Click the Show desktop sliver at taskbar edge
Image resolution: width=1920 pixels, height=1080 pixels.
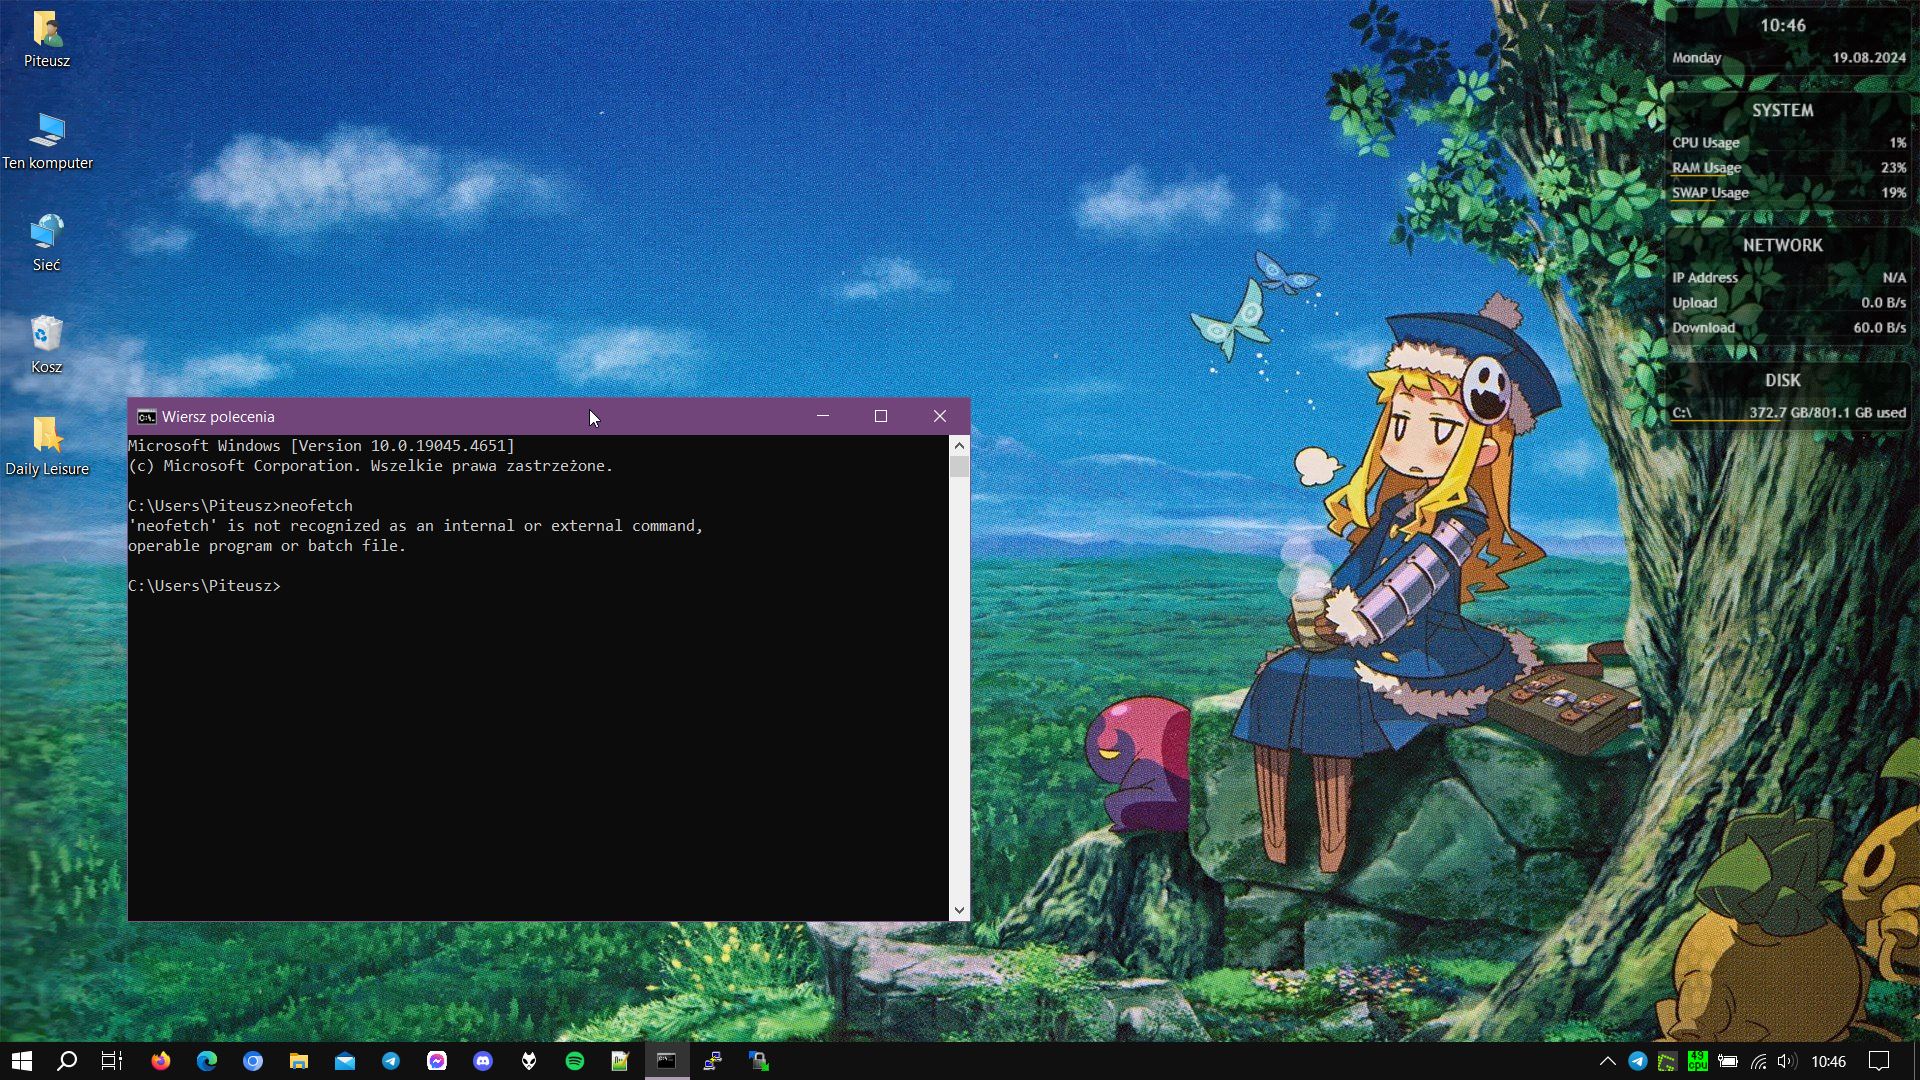pyautogui.click(x=1916, y=1061)
